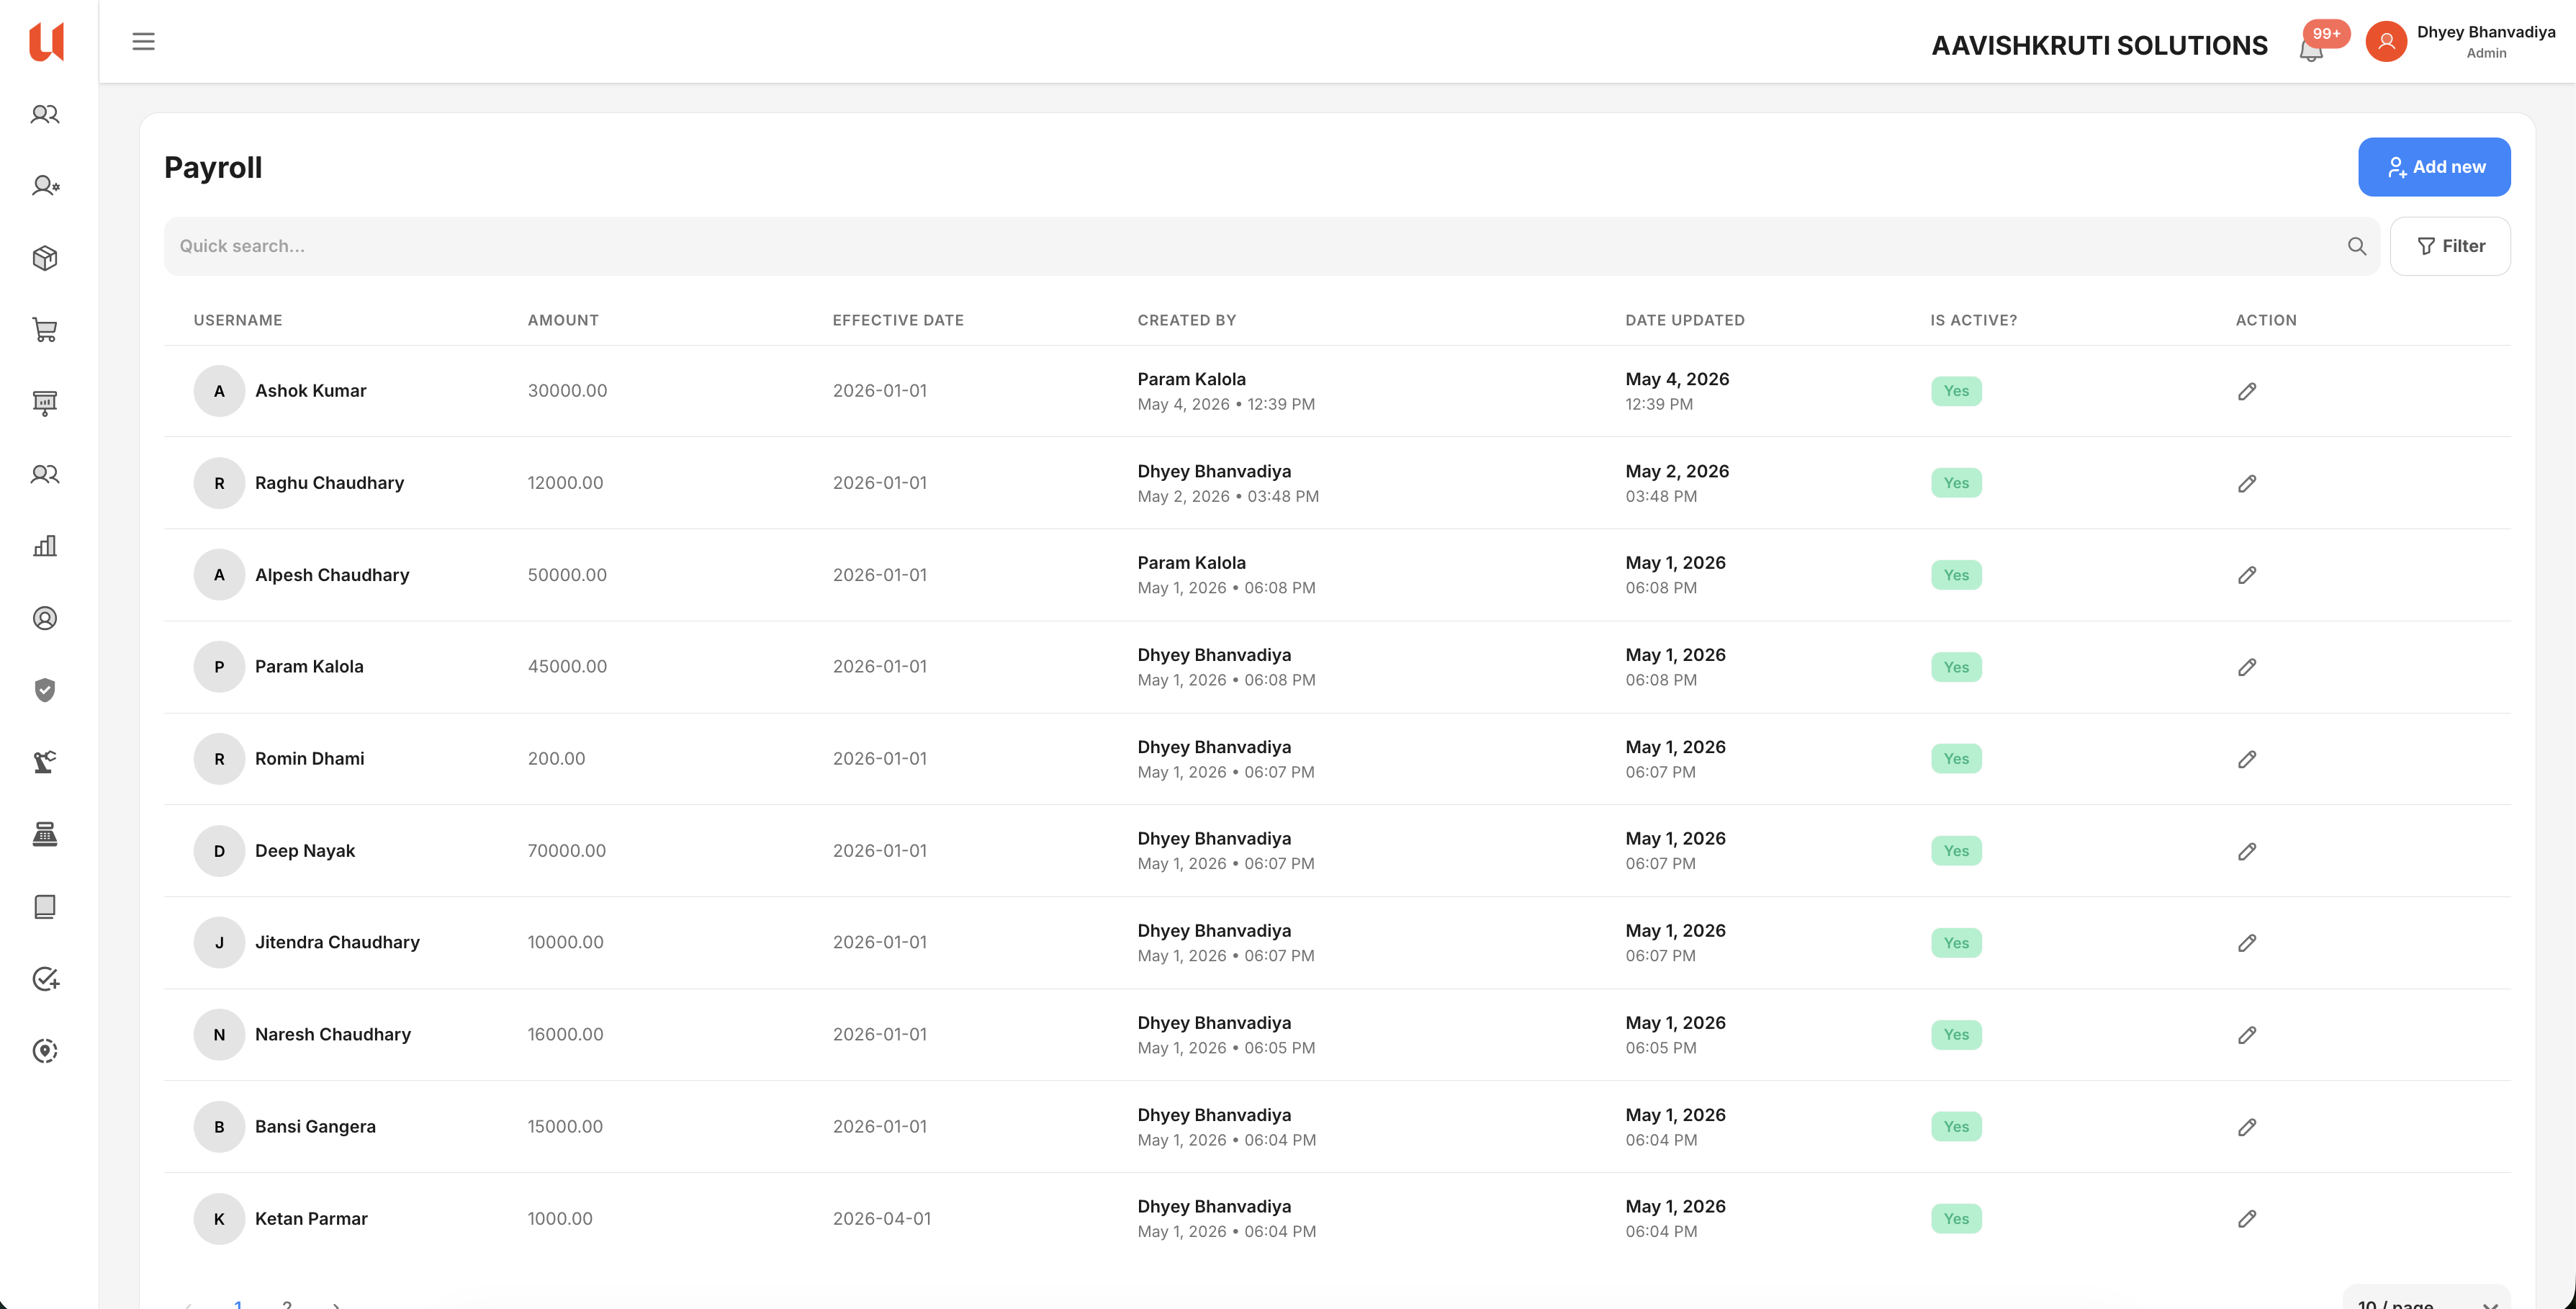Open the Filter options

coord(2449,246)
